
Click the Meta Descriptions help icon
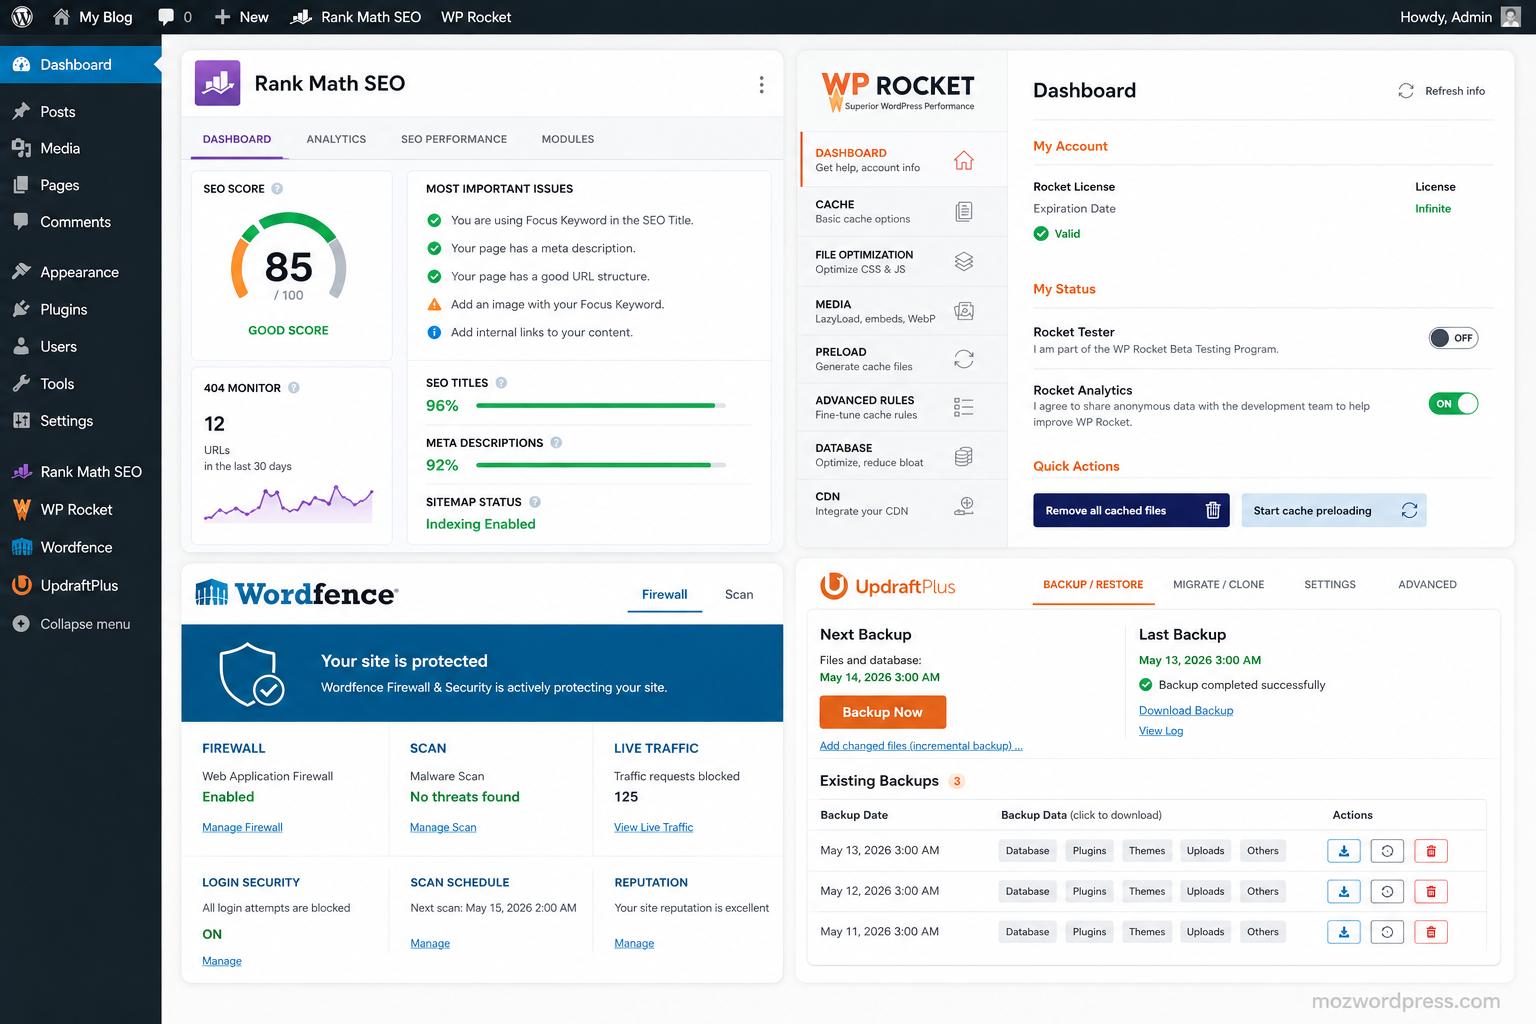[x=556, y=443]
